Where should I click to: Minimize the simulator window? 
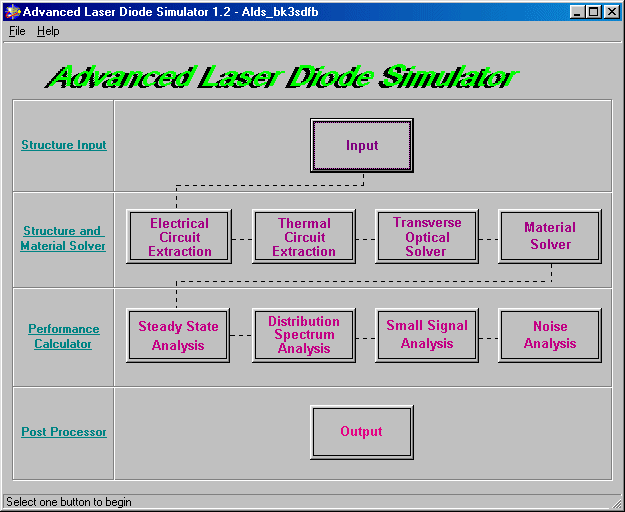click(577, 12)
